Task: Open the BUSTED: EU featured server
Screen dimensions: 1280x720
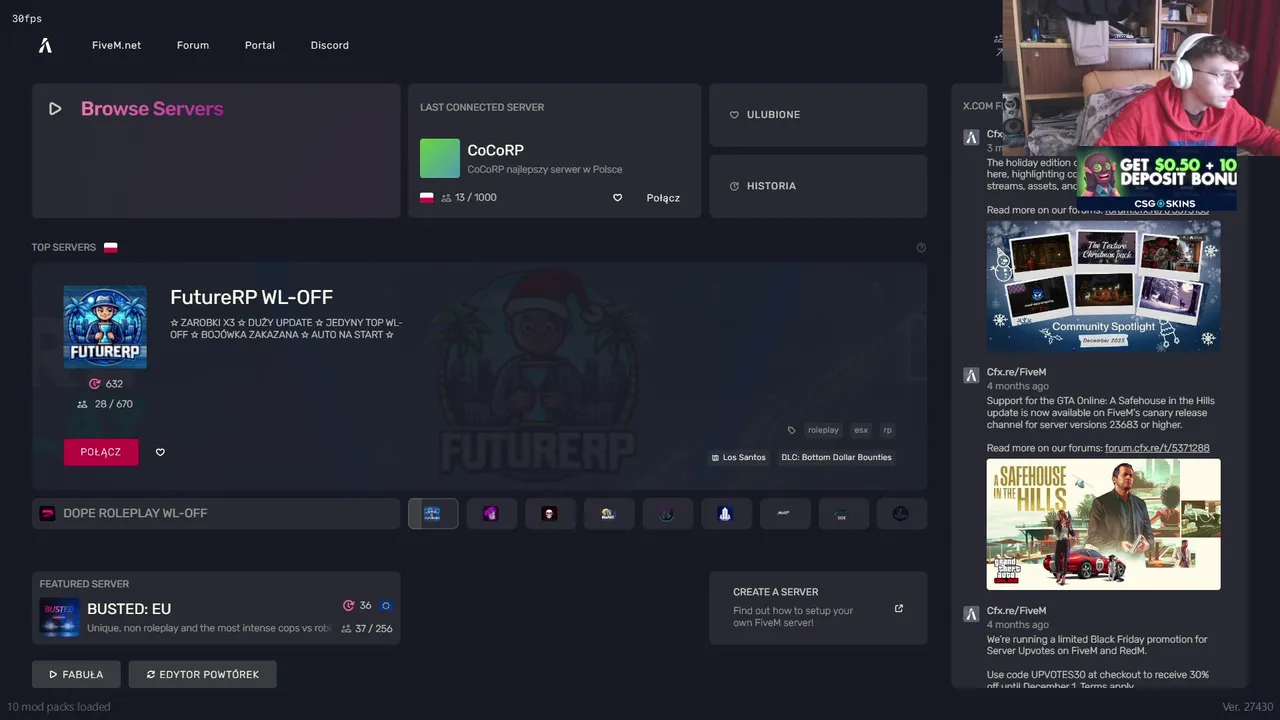Action: tap(216, 608)
